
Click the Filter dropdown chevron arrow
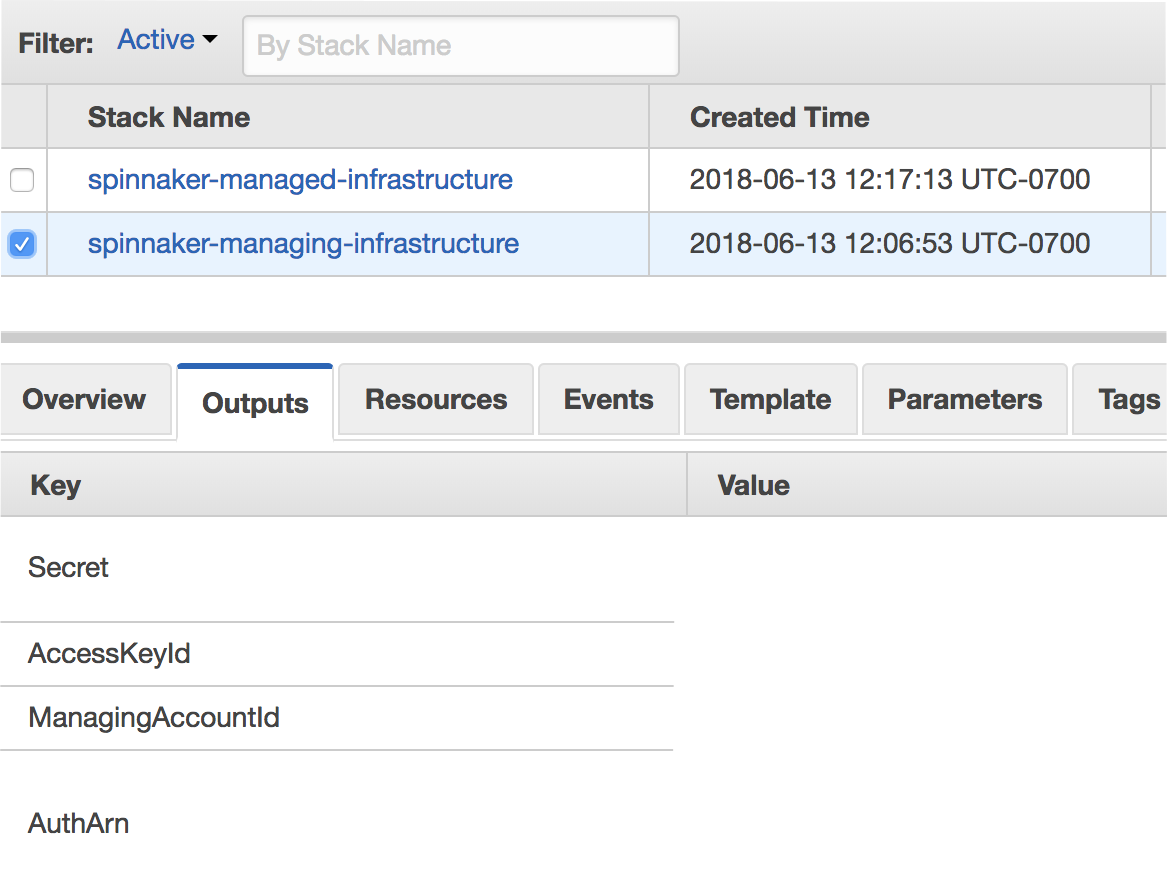click(x=210, y=41)
